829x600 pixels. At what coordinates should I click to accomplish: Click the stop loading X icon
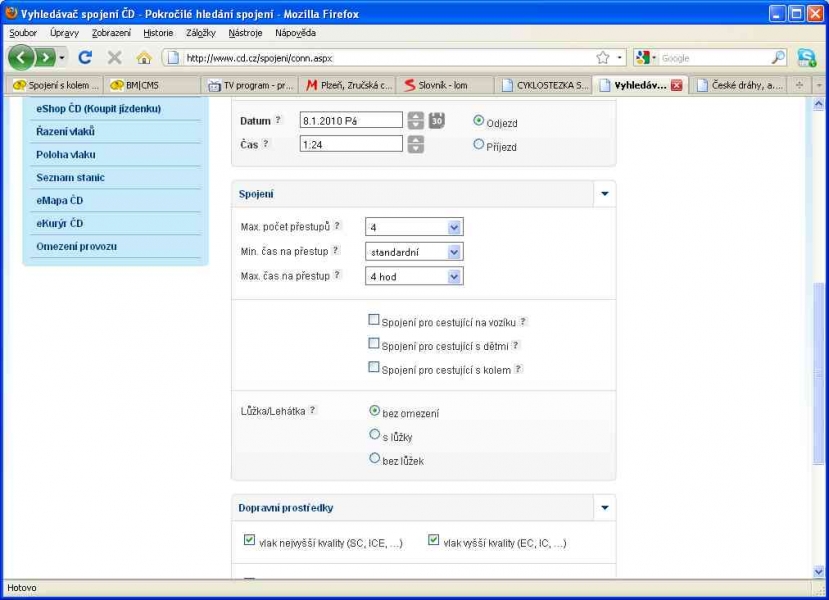tap(114, 58)
